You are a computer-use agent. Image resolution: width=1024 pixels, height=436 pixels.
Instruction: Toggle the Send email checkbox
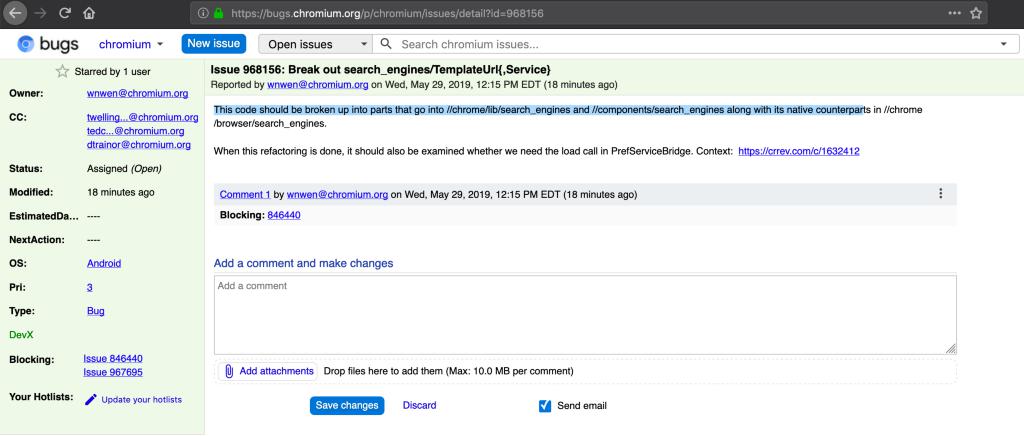(x=545, y=405)
